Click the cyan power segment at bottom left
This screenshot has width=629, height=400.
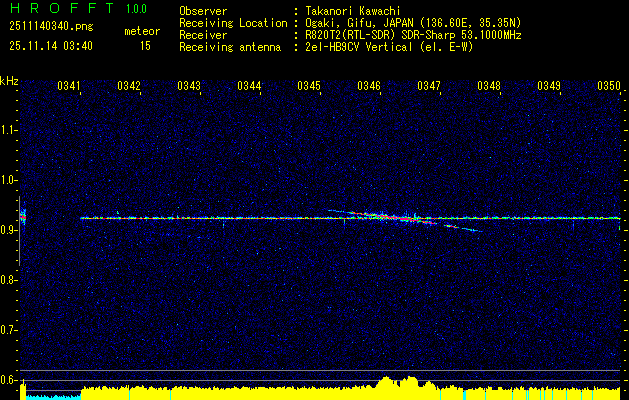(53, 397)
